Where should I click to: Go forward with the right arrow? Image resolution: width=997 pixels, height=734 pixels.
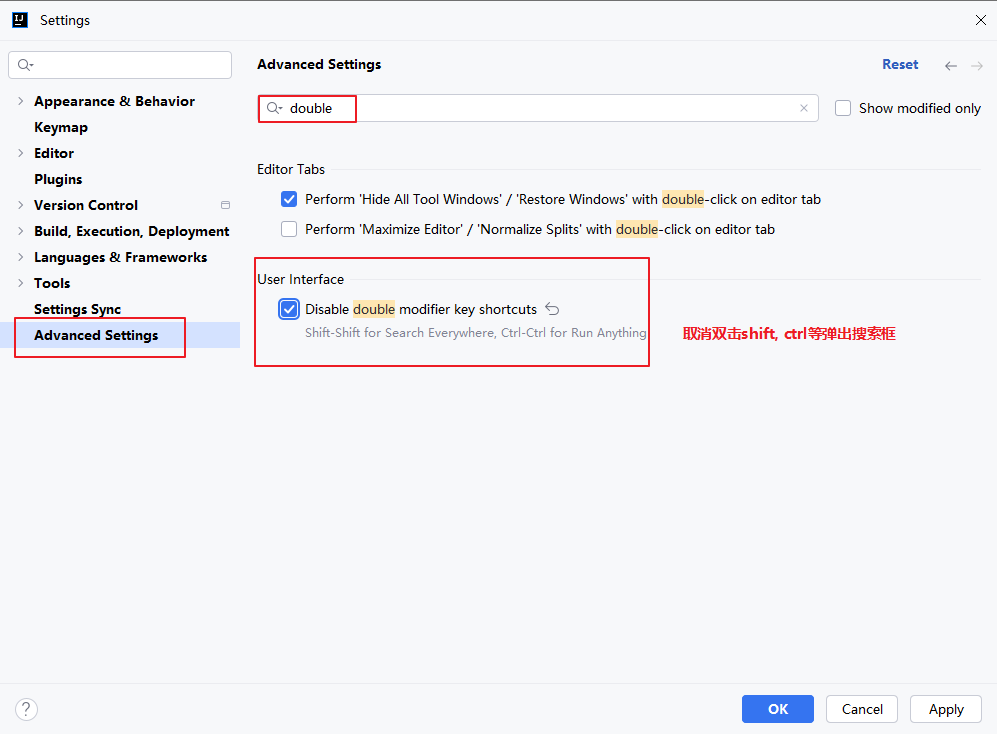click(x=977, y=66)
